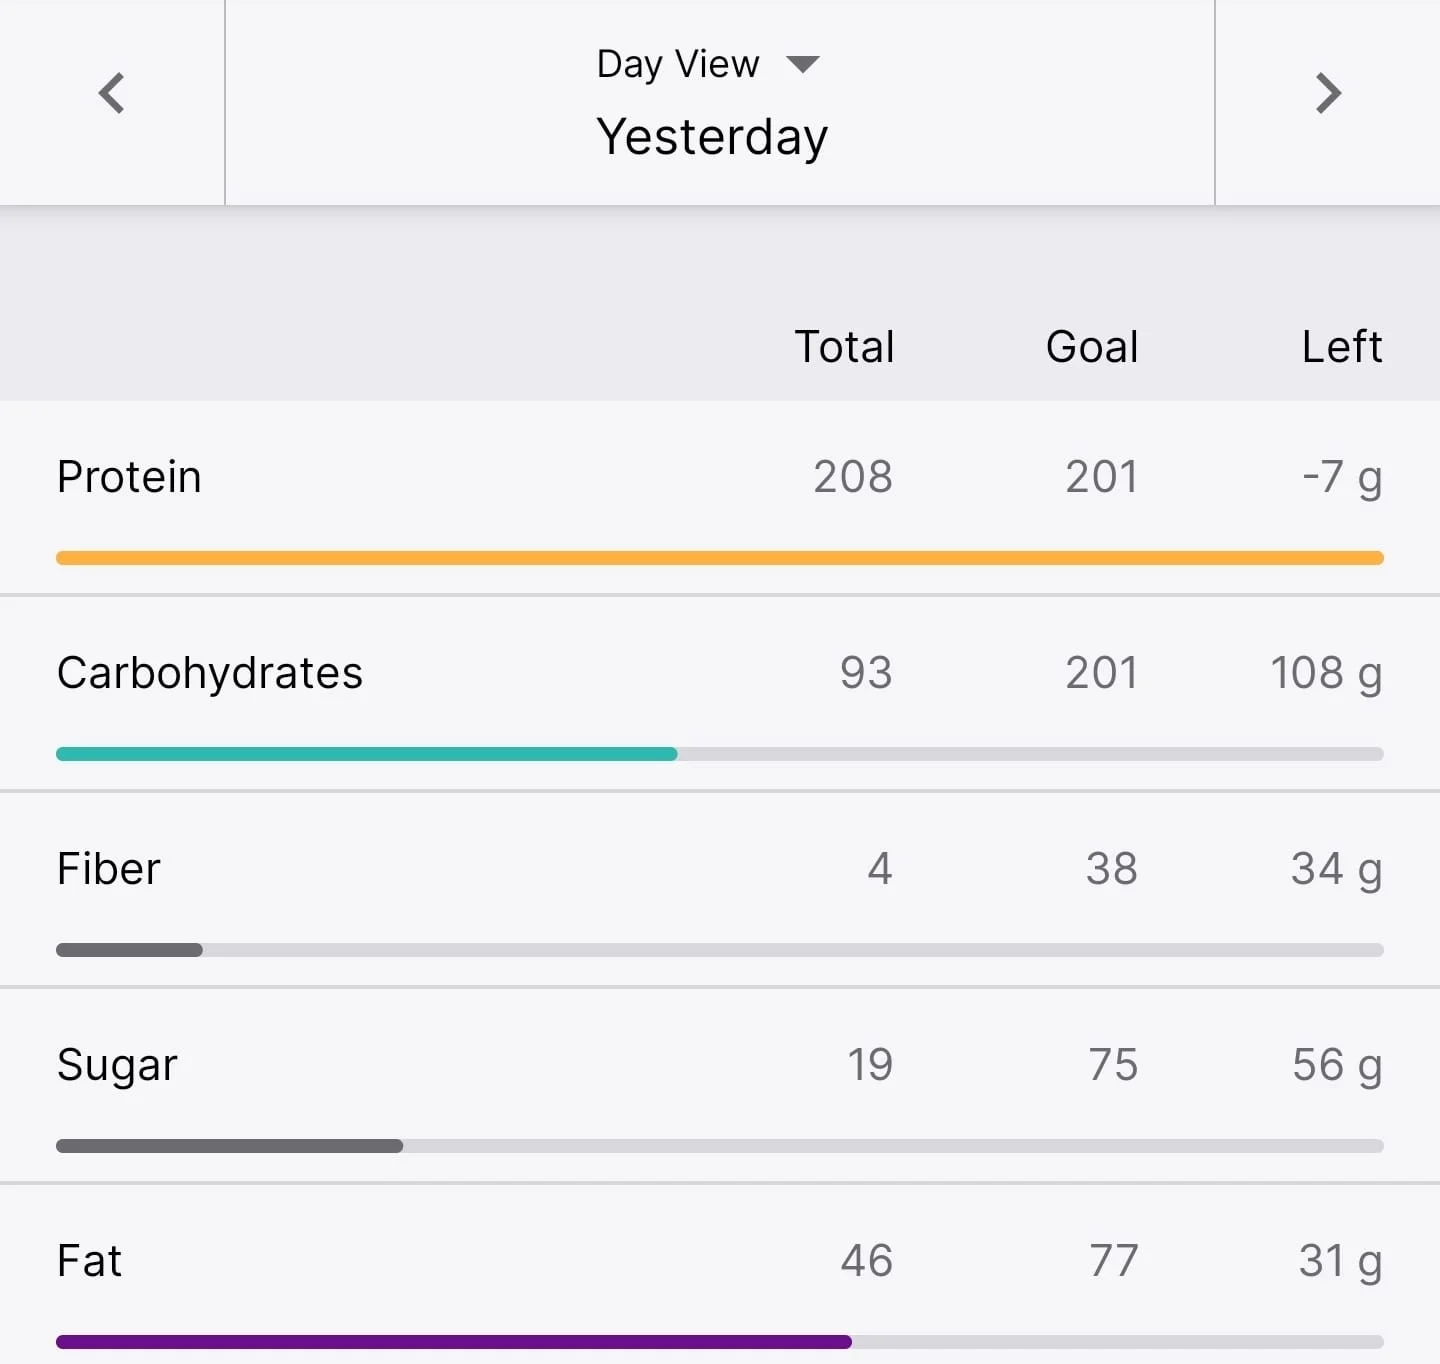Click the Total column header

coord(844,347)
